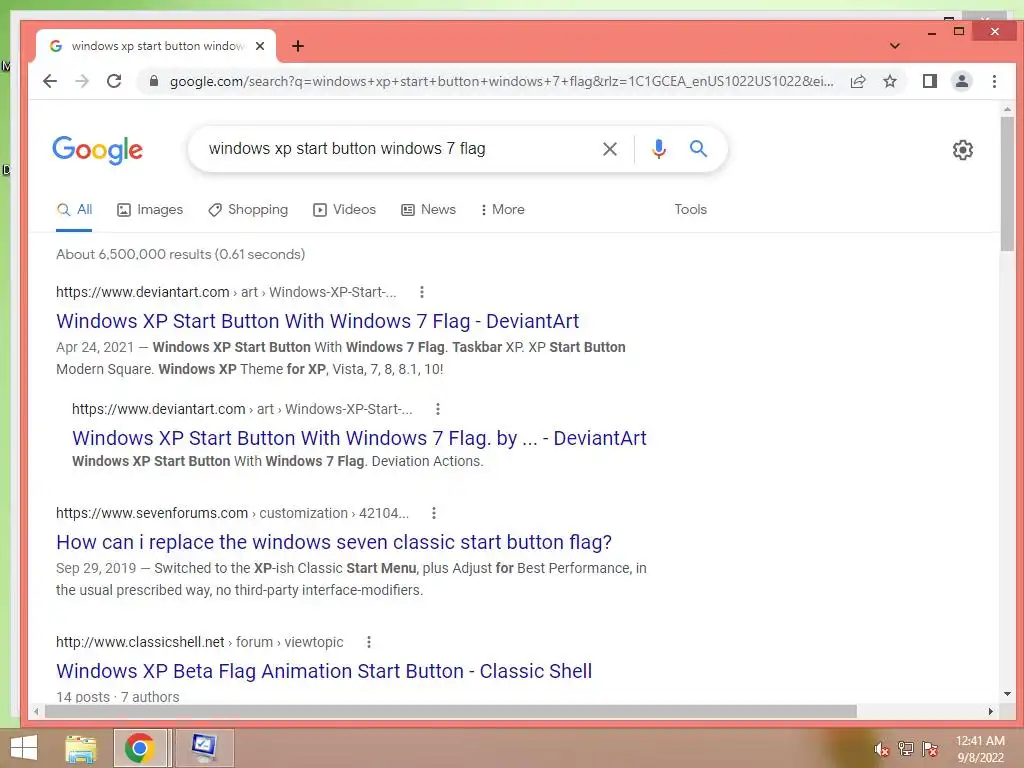The height and width of the screenshot is (768, 1024).
Task: Open options for sevenforums result
Action: [x=434, y=513]
